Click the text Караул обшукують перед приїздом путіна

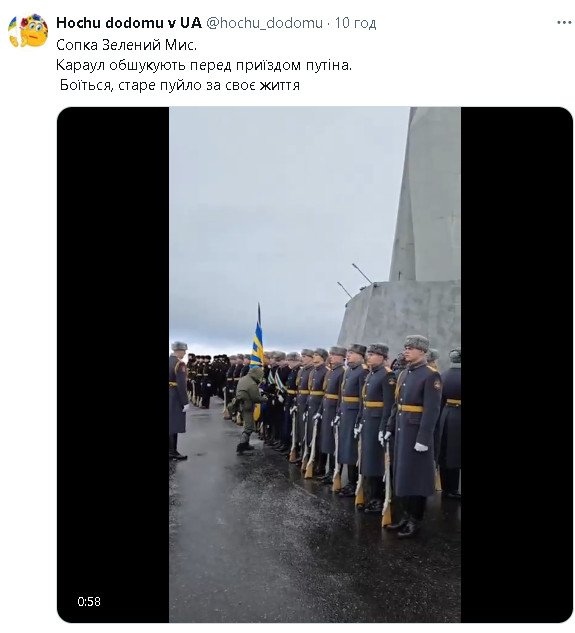coord(204,65)
